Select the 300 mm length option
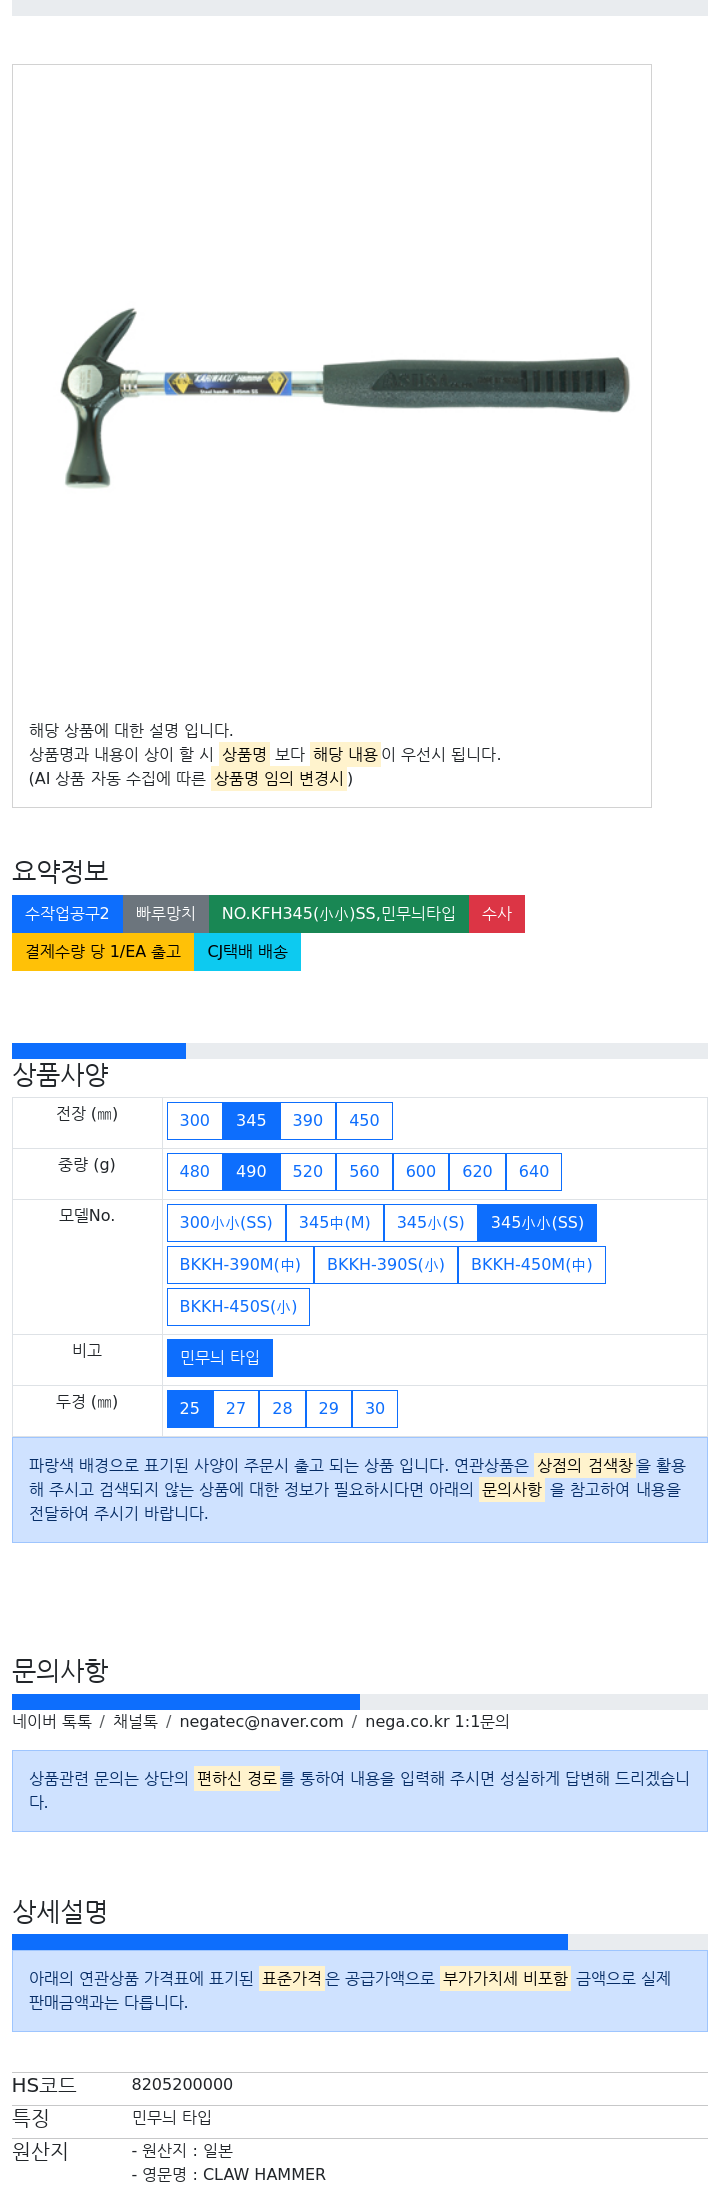The width and height of the screenshot is (720, 2187). [x=195, y=1120]
